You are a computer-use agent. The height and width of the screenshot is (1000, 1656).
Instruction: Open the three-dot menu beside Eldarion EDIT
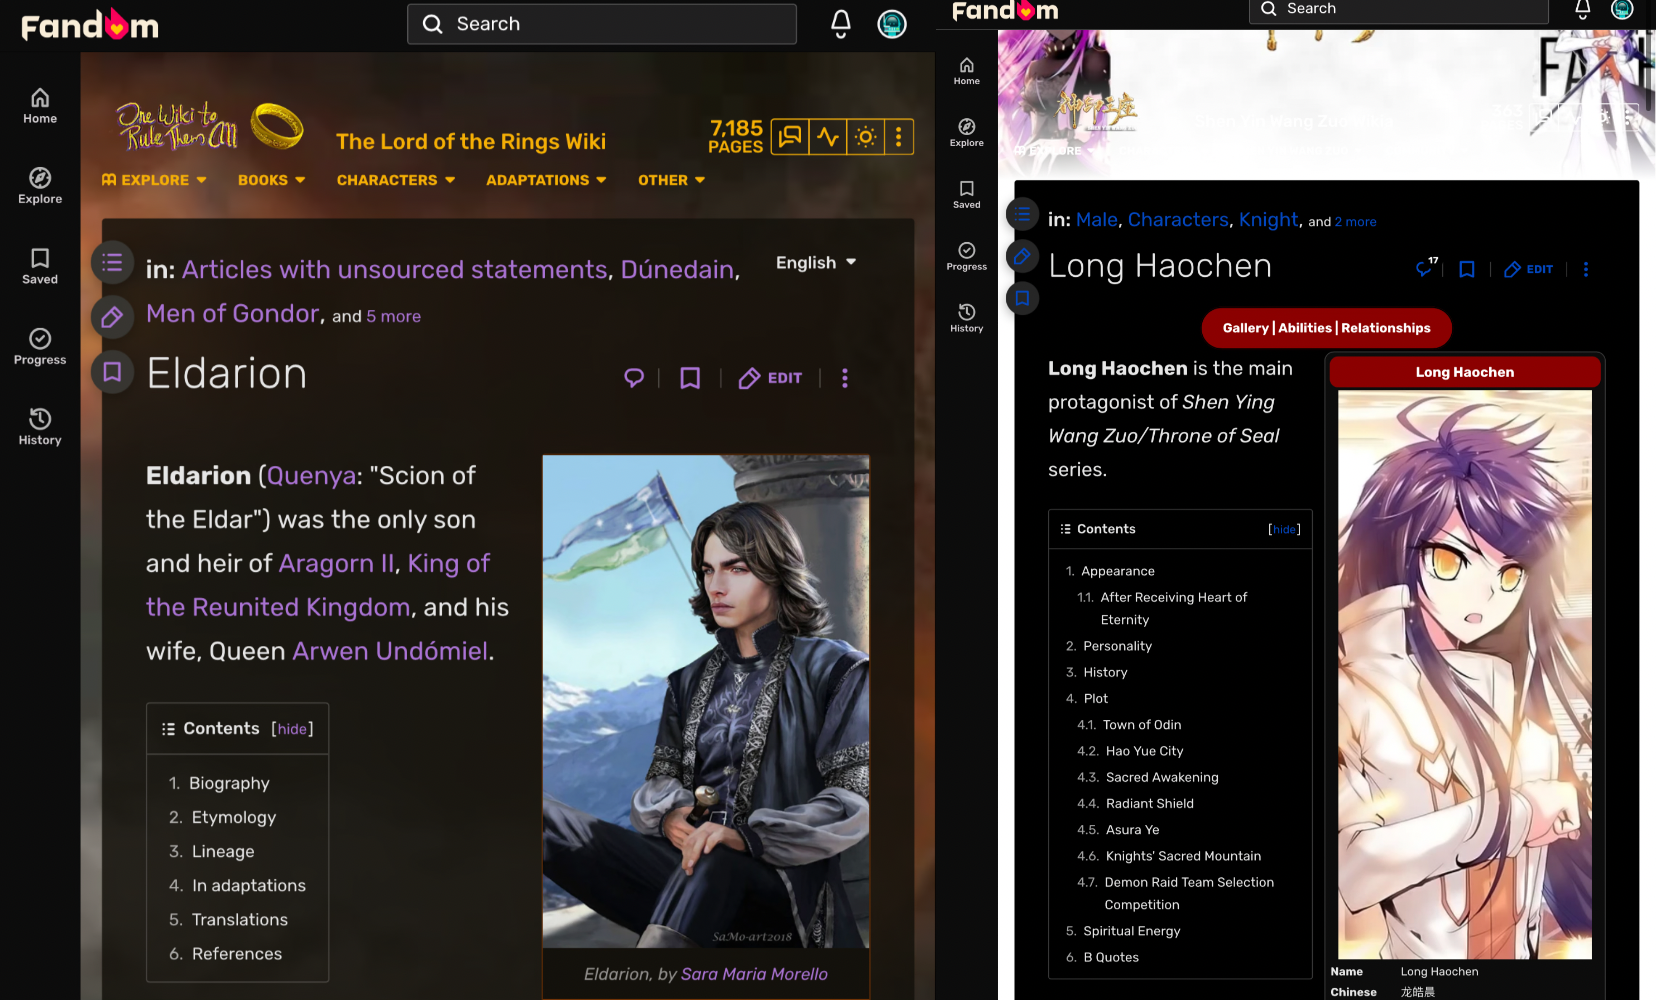pos(845,378)
